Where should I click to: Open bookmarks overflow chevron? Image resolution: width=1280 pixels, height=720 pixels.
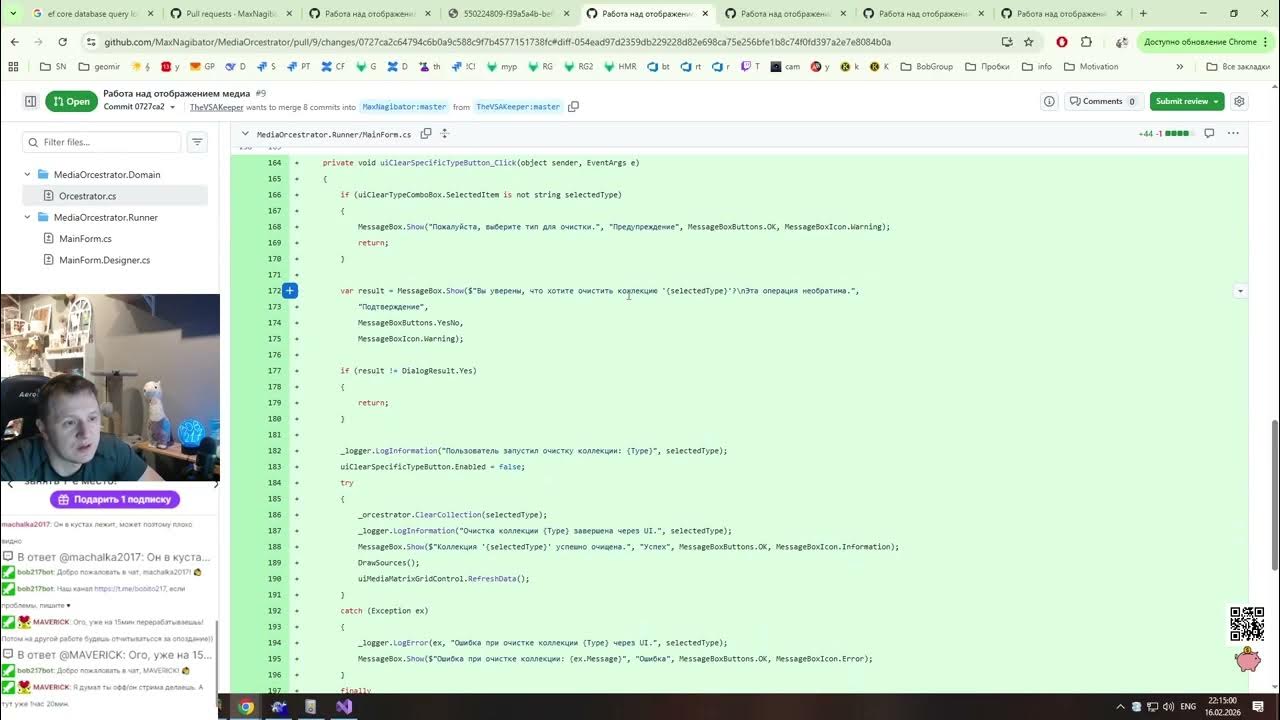(1180, 67)
